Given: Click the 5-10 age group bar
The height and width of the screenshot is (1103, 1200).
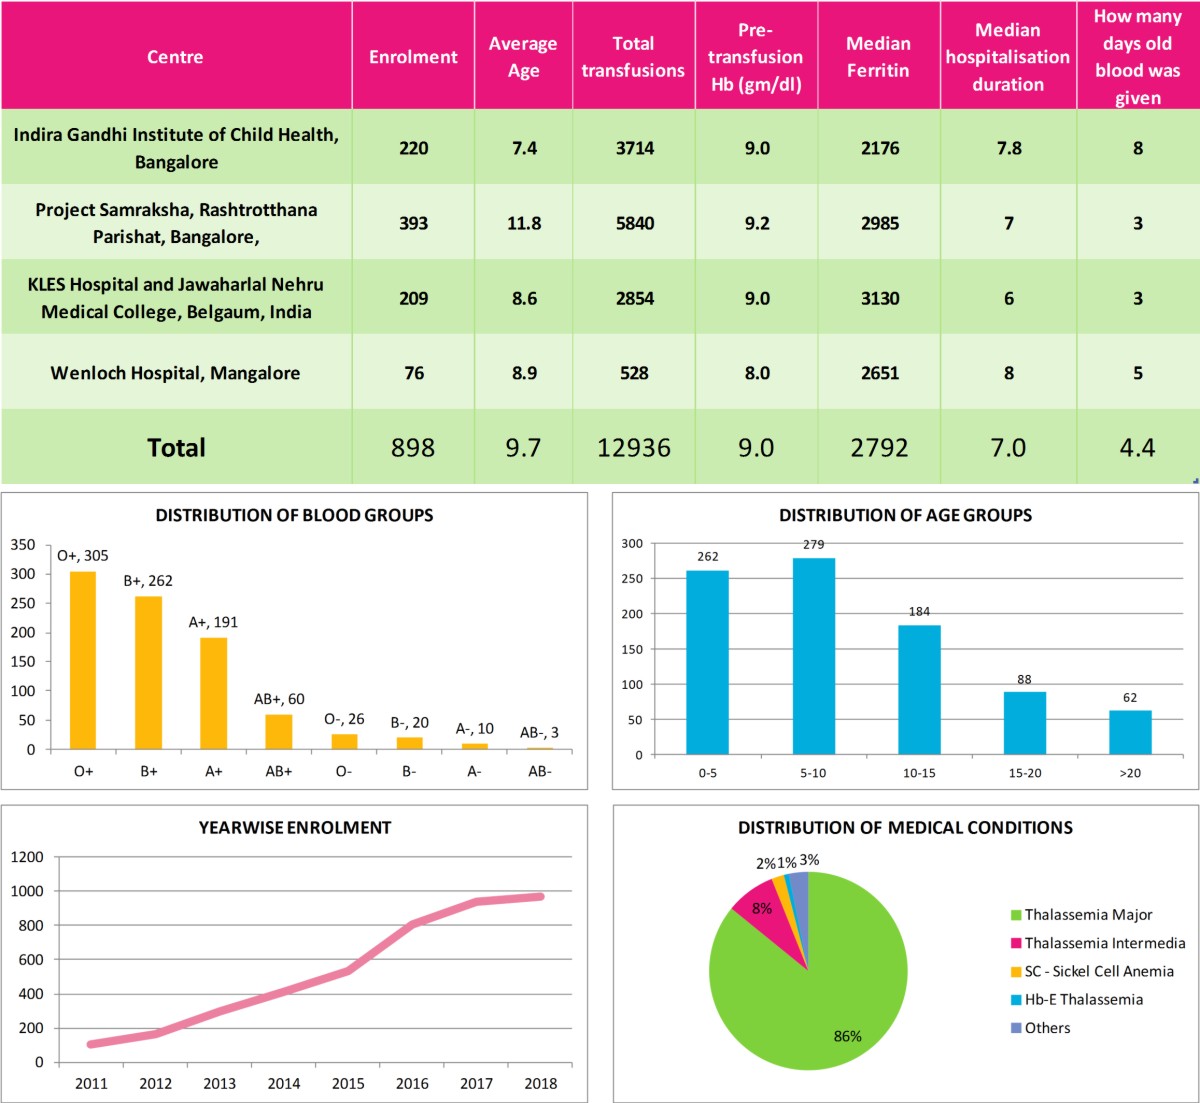Looking at the screenshot, I should pos(814,656).
